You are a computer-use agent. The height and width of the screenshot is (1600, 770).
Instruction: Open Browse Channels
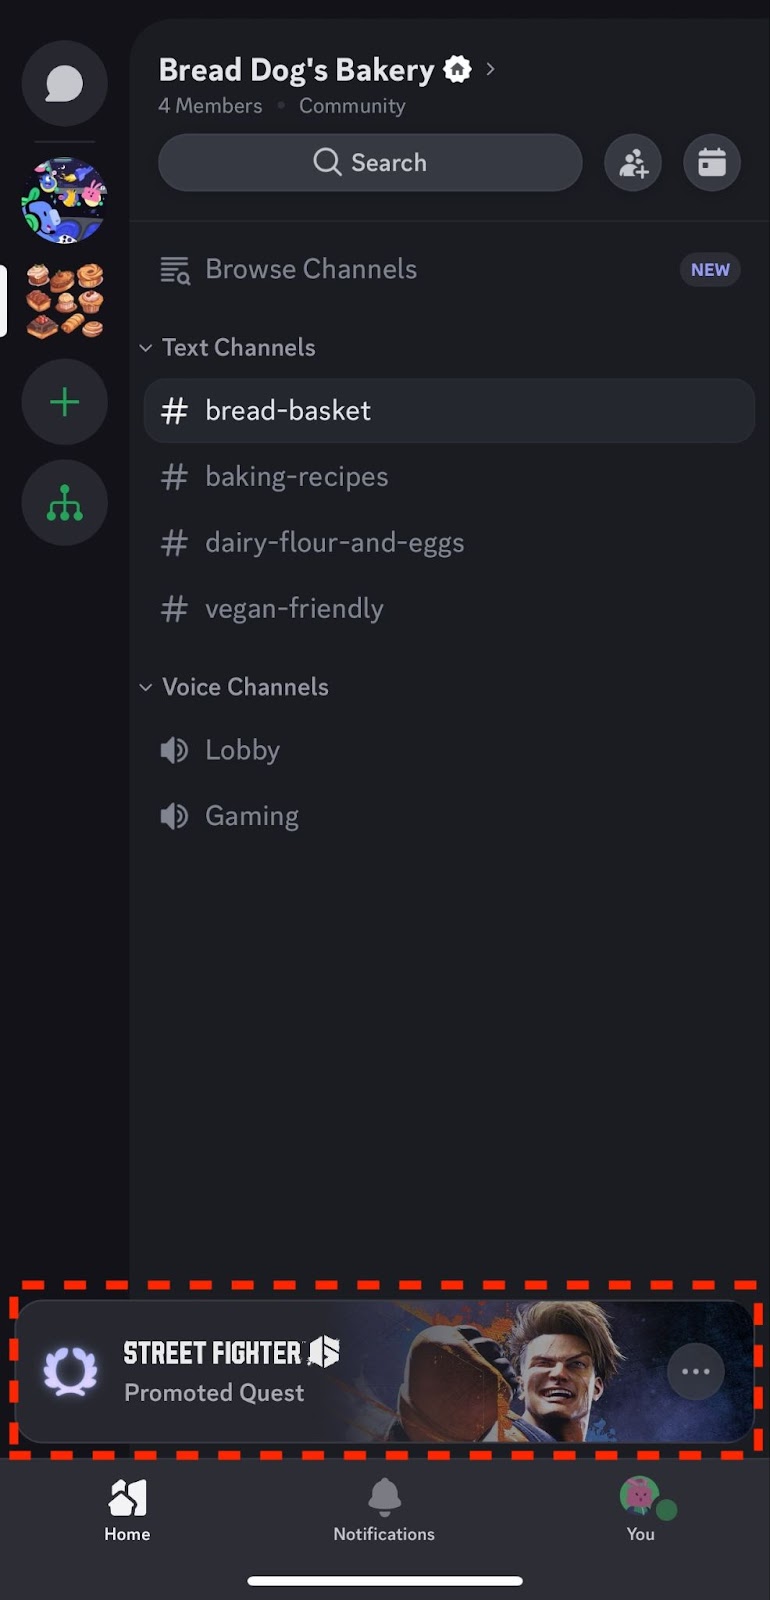(x=310, y=269)
